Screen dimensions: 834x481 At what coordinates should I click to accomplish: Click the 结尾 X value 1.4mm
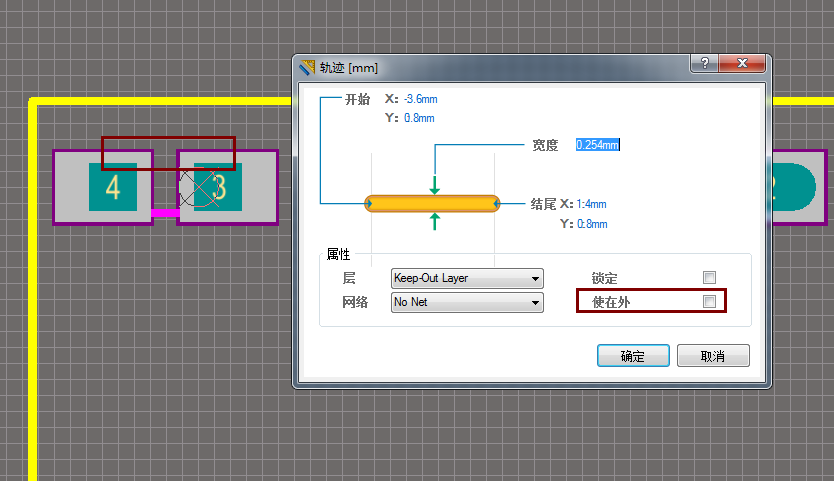coord(591,204)
